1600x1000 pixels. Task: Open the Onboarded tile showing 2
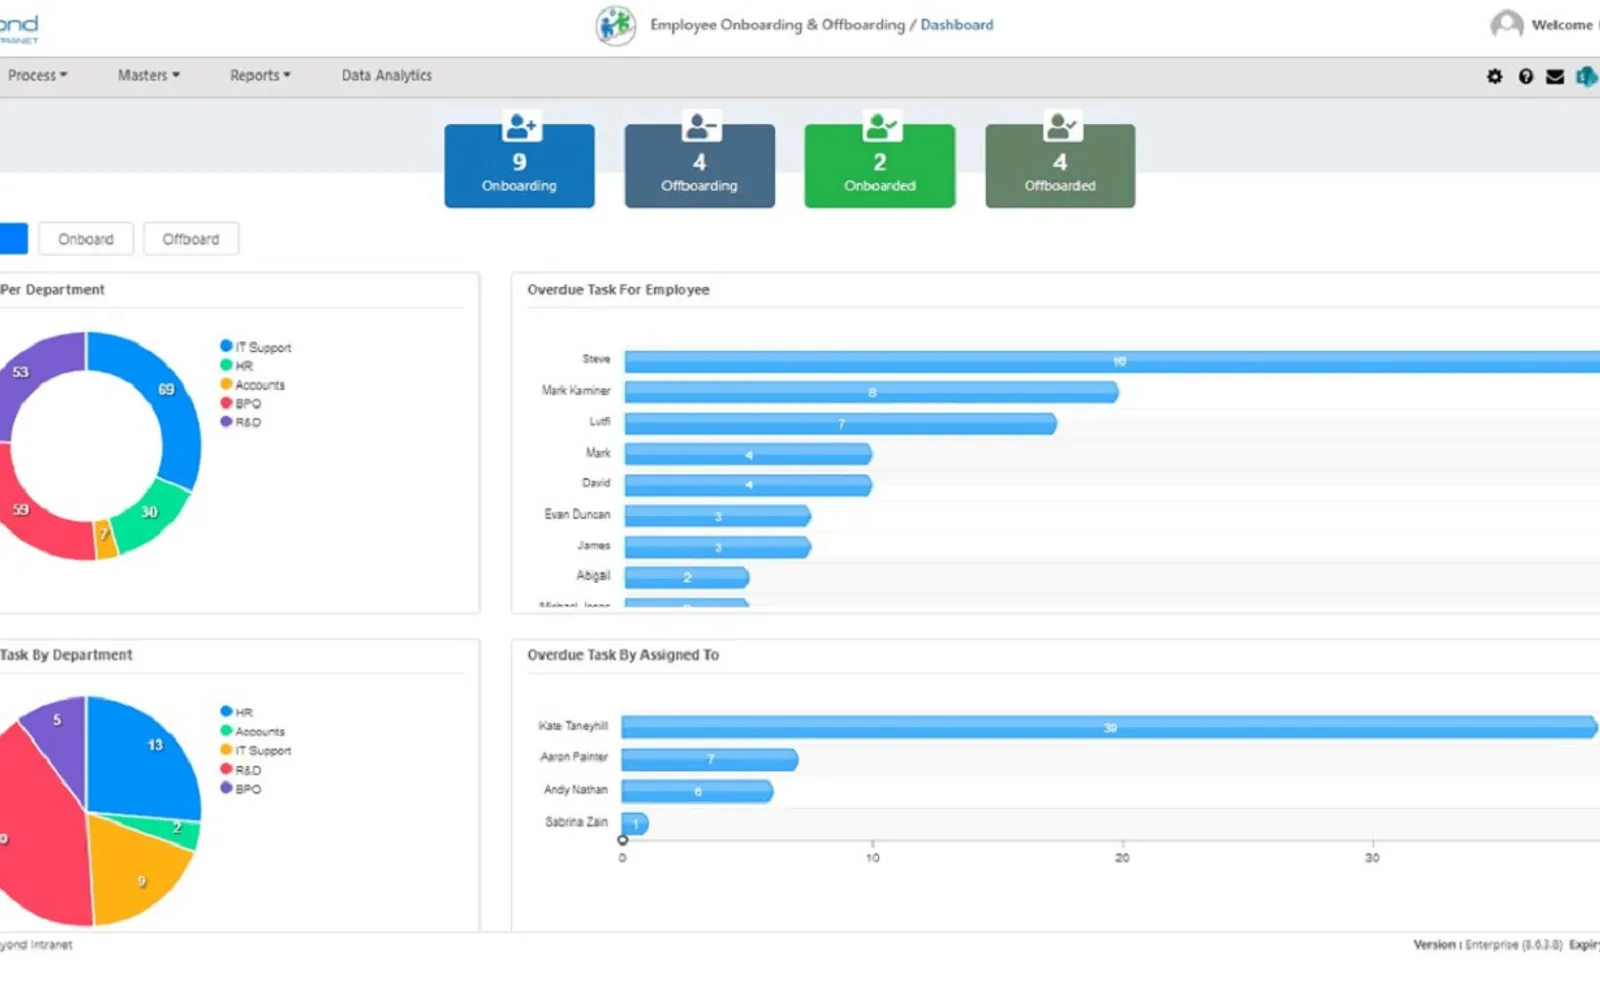click(879, 166)
